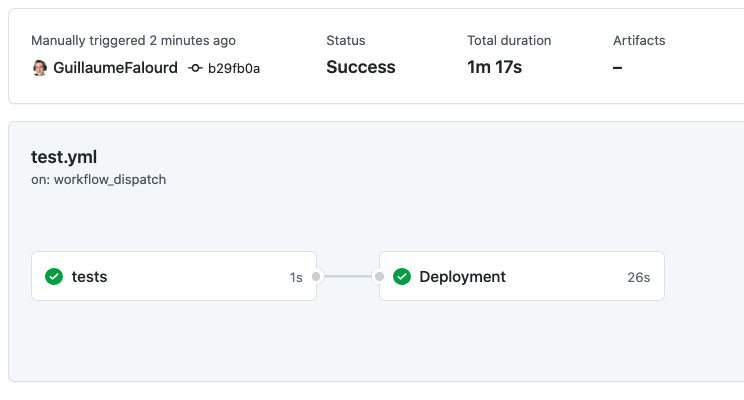The image size is (744, 400).
Task: Click the test.yml workflow title
Action: click(64, 157)
